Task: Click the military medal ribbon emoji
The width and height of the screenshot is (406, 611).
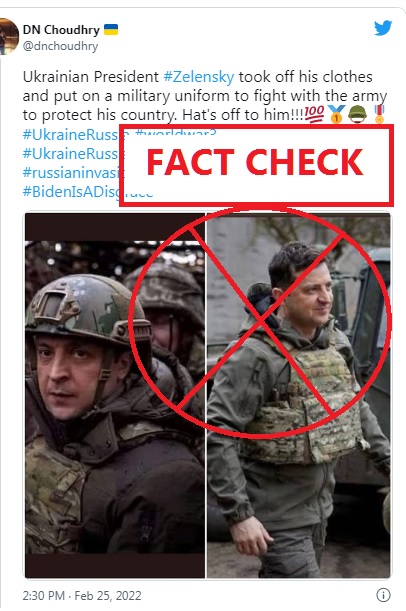Action: click(x=379, y=114)
